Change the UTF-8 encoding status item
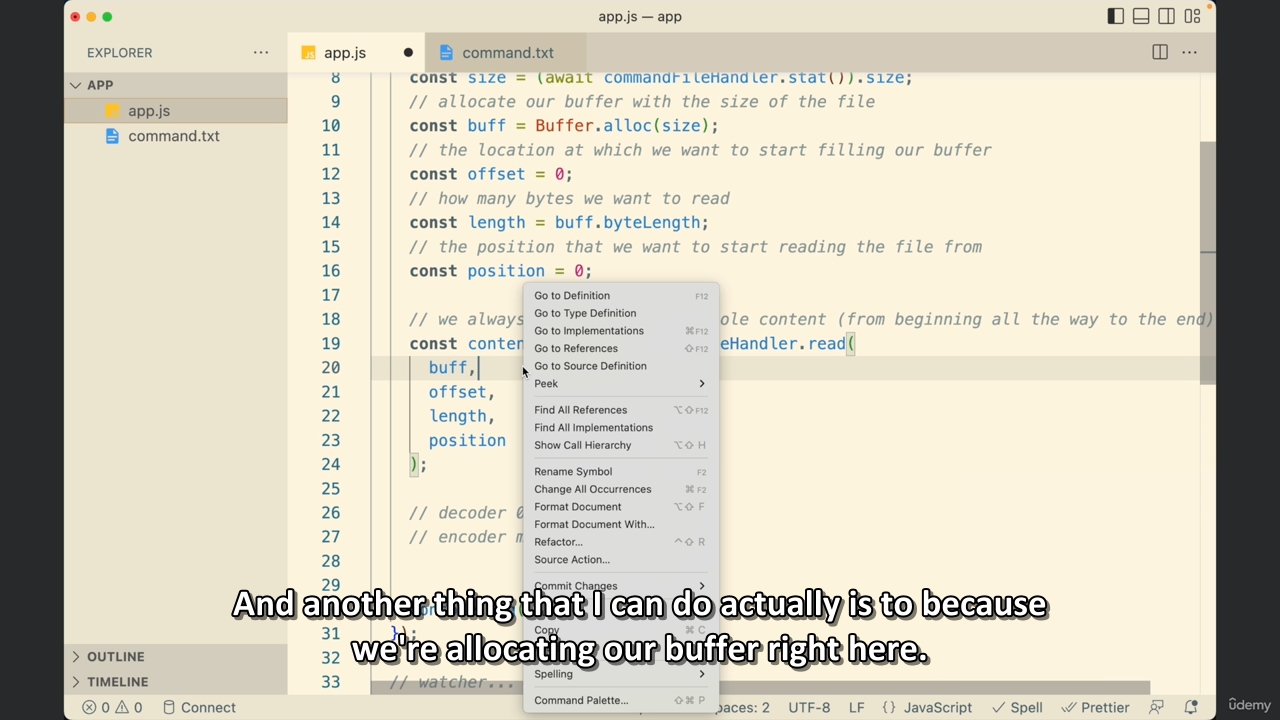 coord(809,707)
